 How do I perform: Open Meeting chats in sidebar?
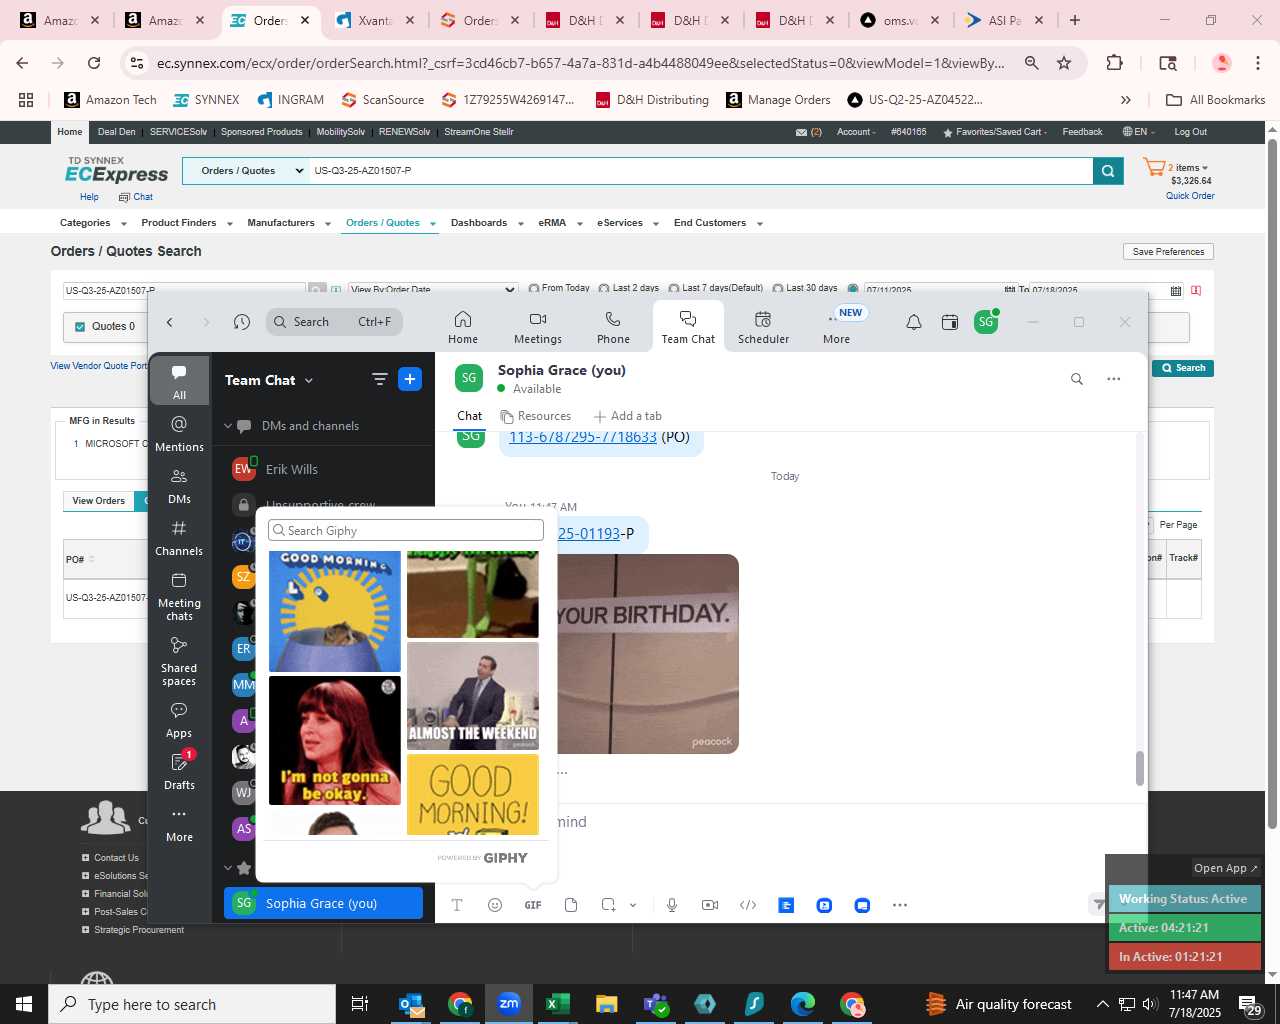tap(179, 597)
